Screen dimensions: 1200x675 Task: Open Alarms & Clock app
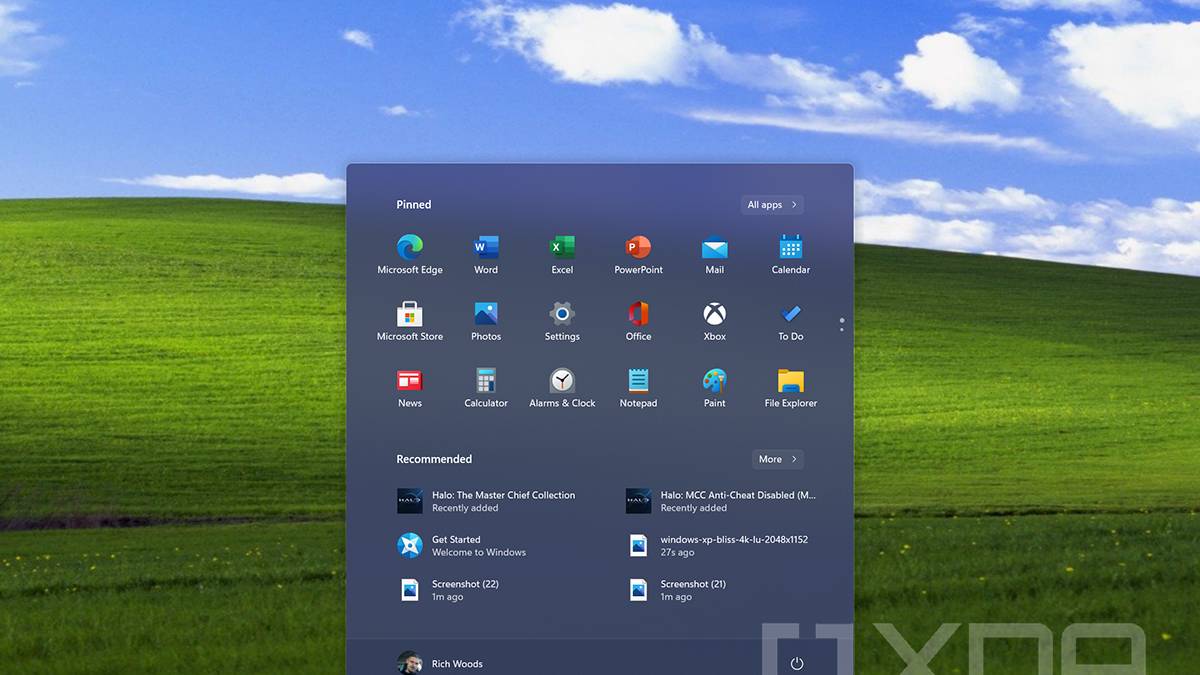[x=562, y=389]
